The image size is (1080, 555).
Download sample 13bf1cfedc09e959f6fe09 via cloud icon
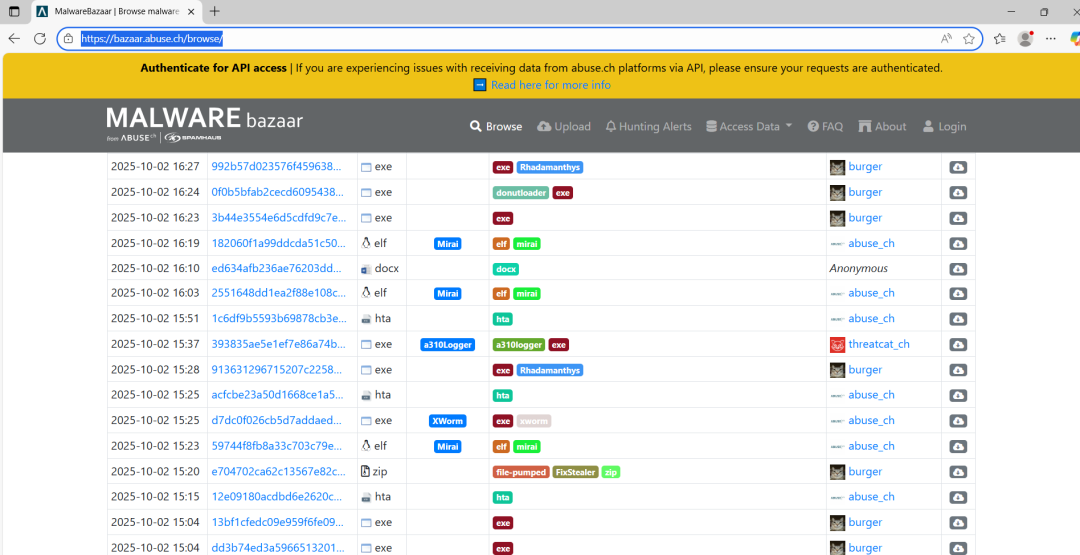pos(958,523)
